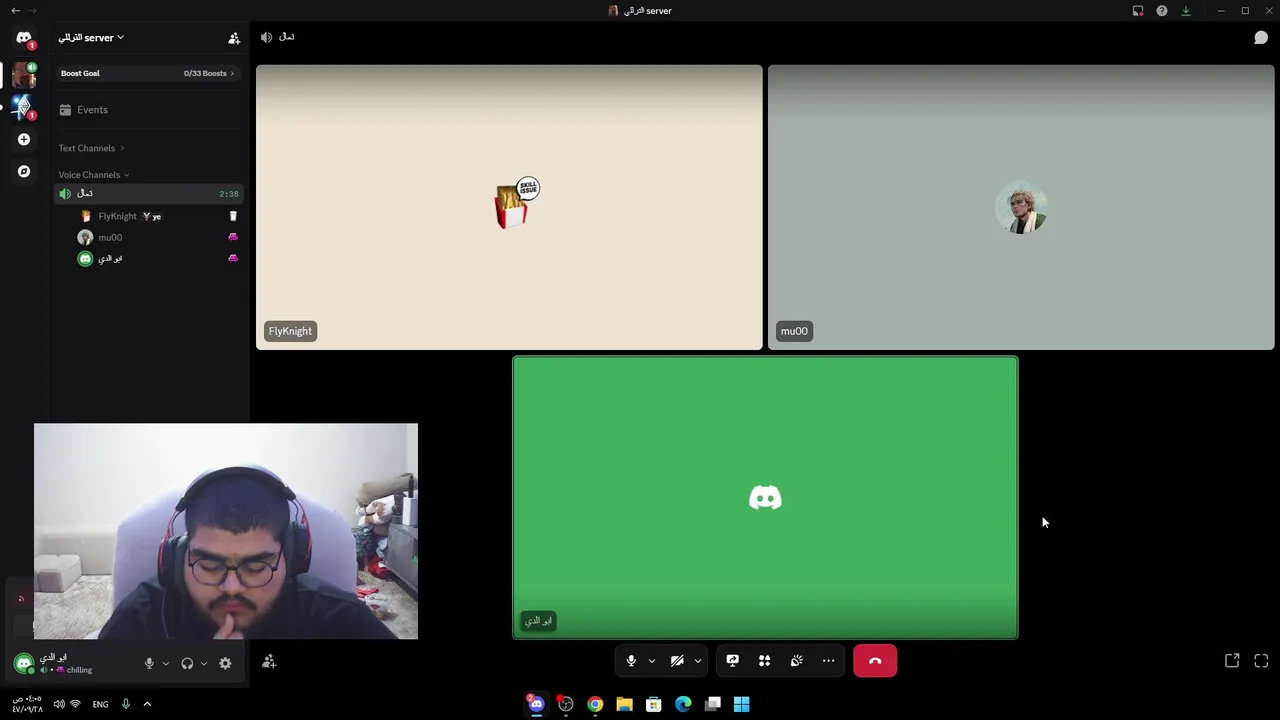Open Discord from Windows taskbar
This screenshot has height=720, width=1280.
536,704
